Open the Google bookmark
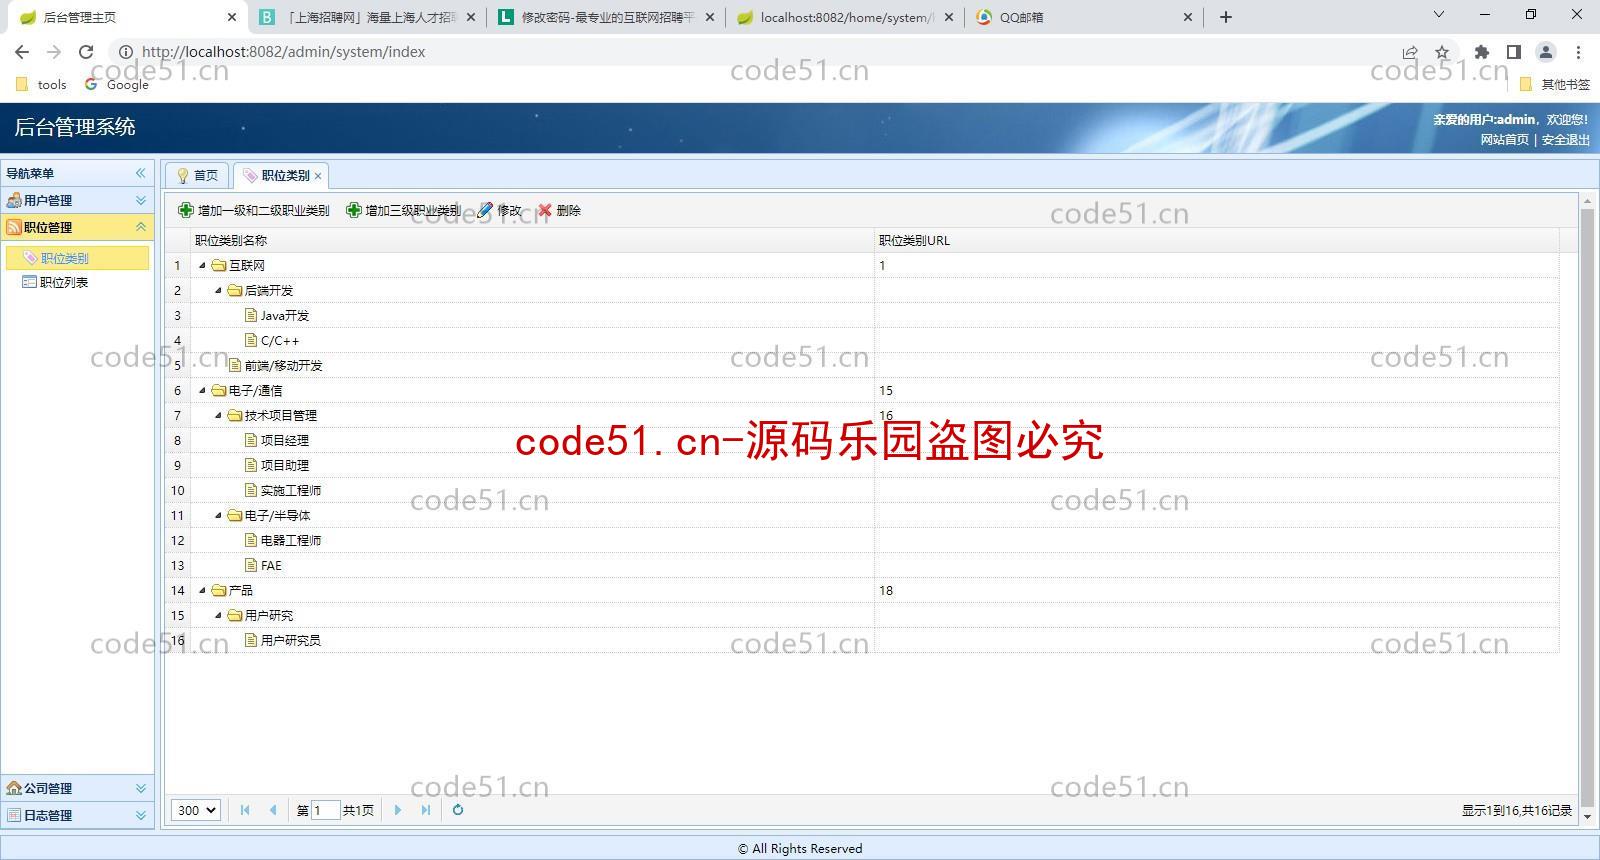 tap(117, 85)
